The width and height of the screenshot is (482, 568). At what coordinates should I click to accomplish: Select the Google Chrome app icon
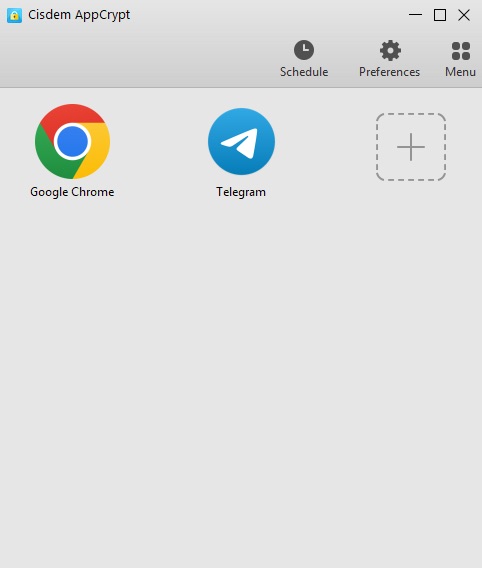[x=72, y=141]
